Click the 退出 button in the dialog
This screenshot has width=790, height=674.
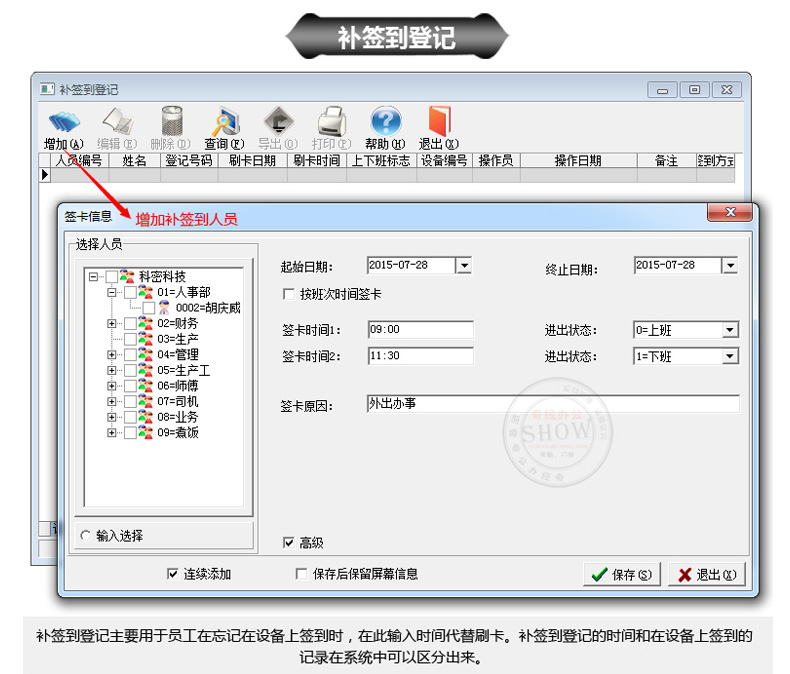point(706,575)
